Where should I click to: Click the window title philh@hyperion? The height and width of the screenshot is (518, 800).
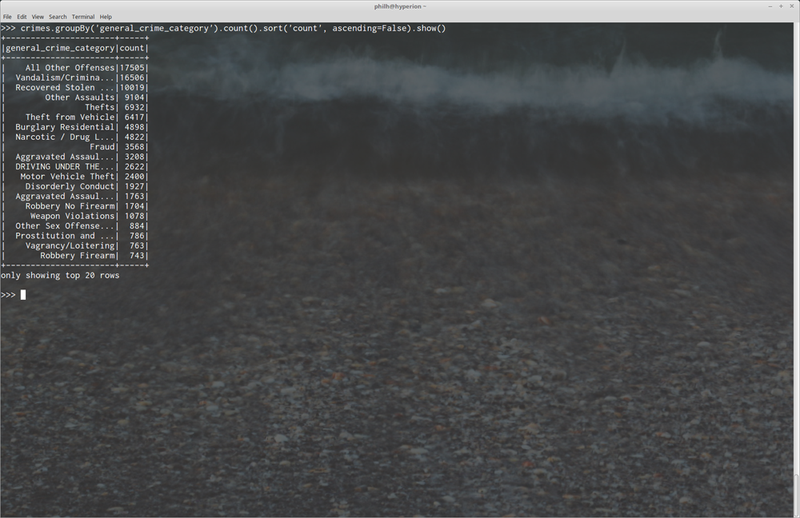[399, 6]
